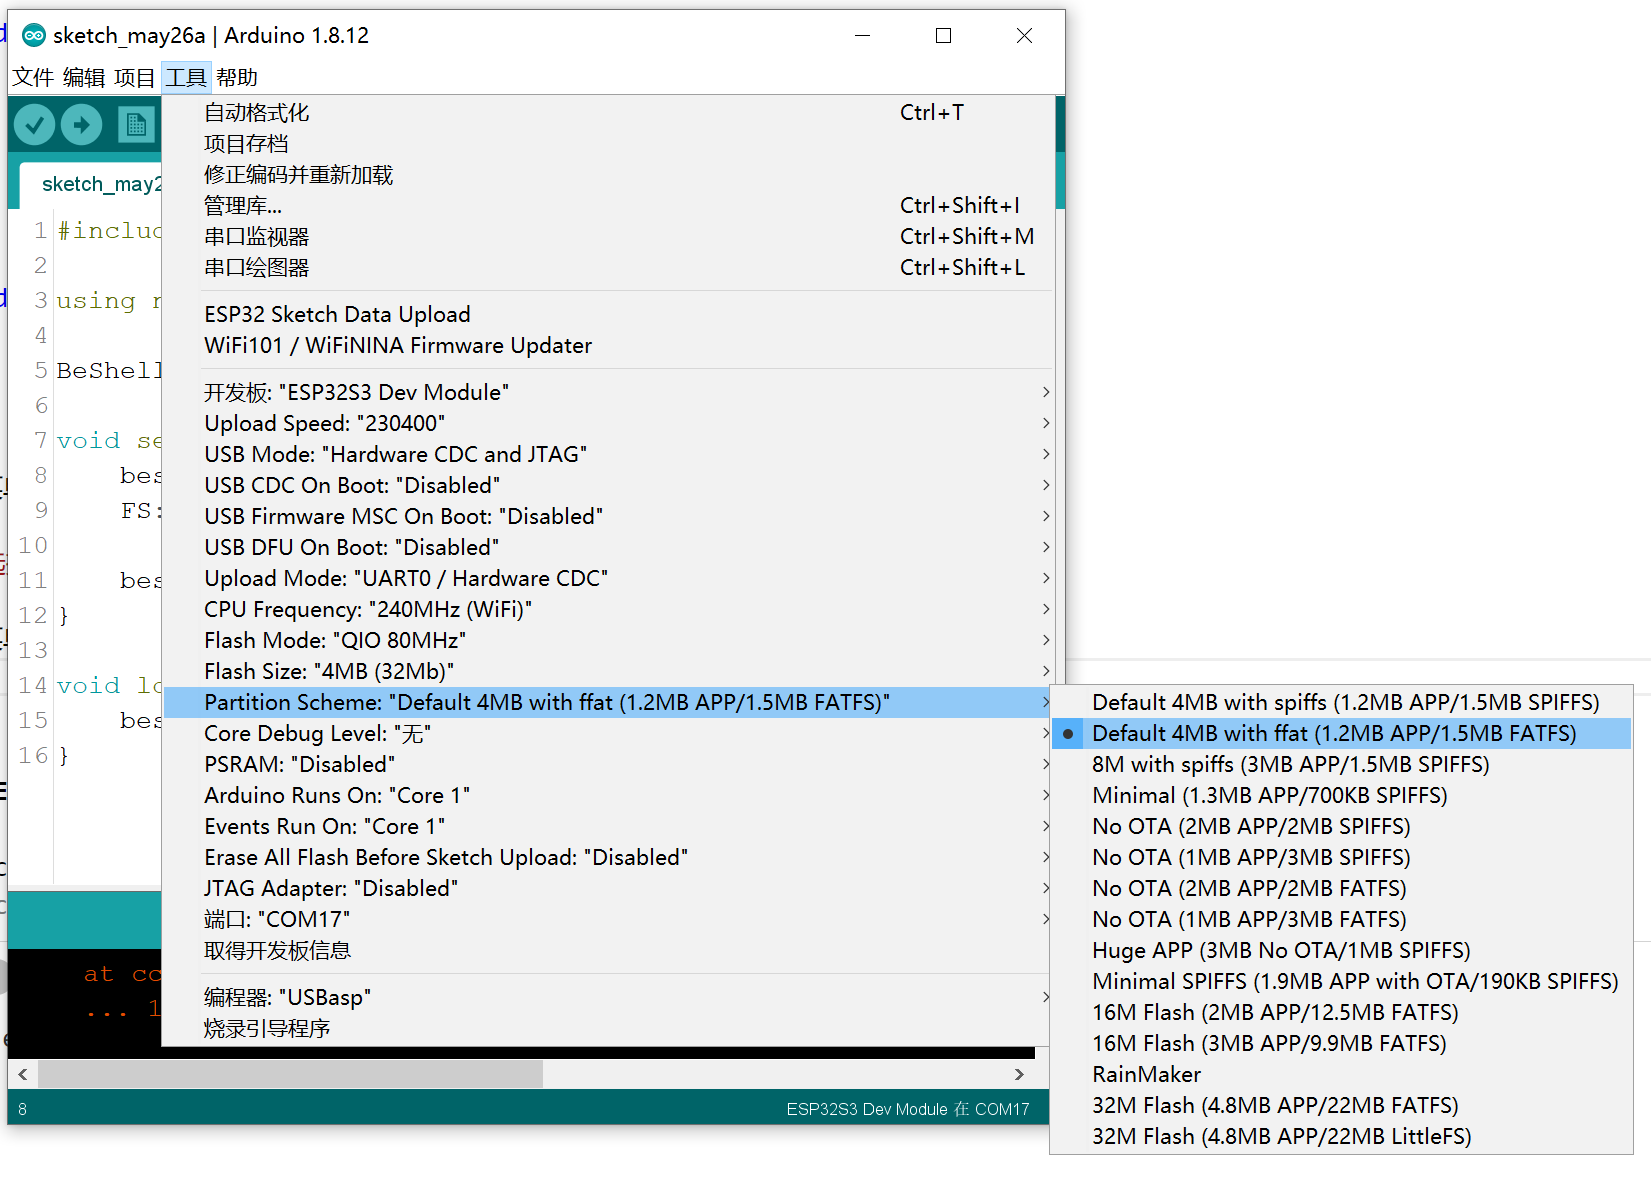
Task: Click the scrollbar right arrow
Action: point(1019,1074)
